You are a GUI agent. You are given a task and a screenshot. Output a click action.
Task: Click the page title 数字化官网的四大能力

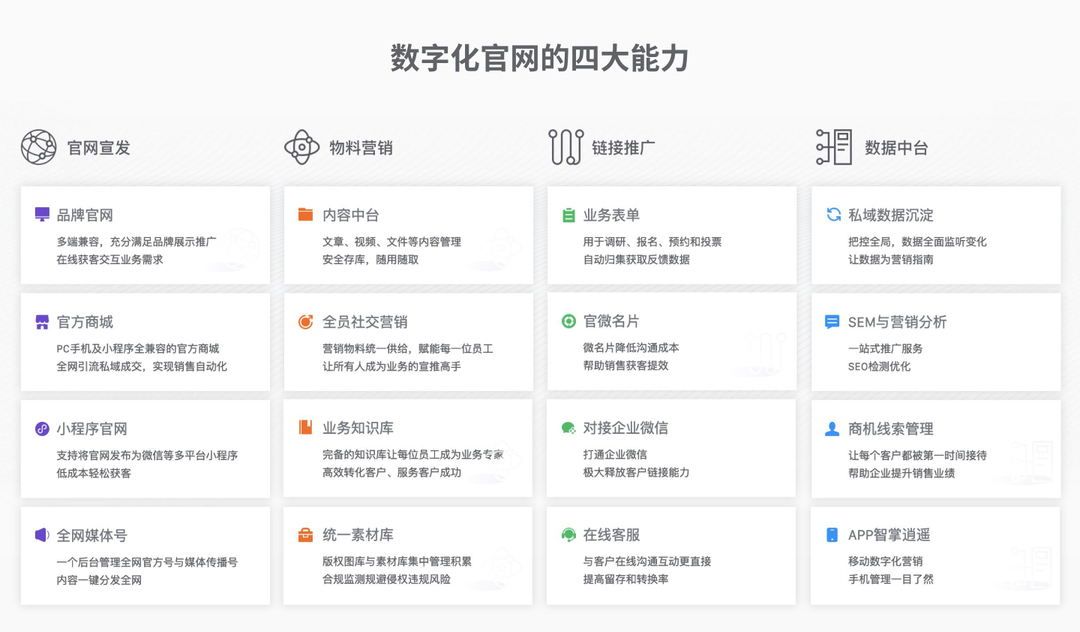540,58
